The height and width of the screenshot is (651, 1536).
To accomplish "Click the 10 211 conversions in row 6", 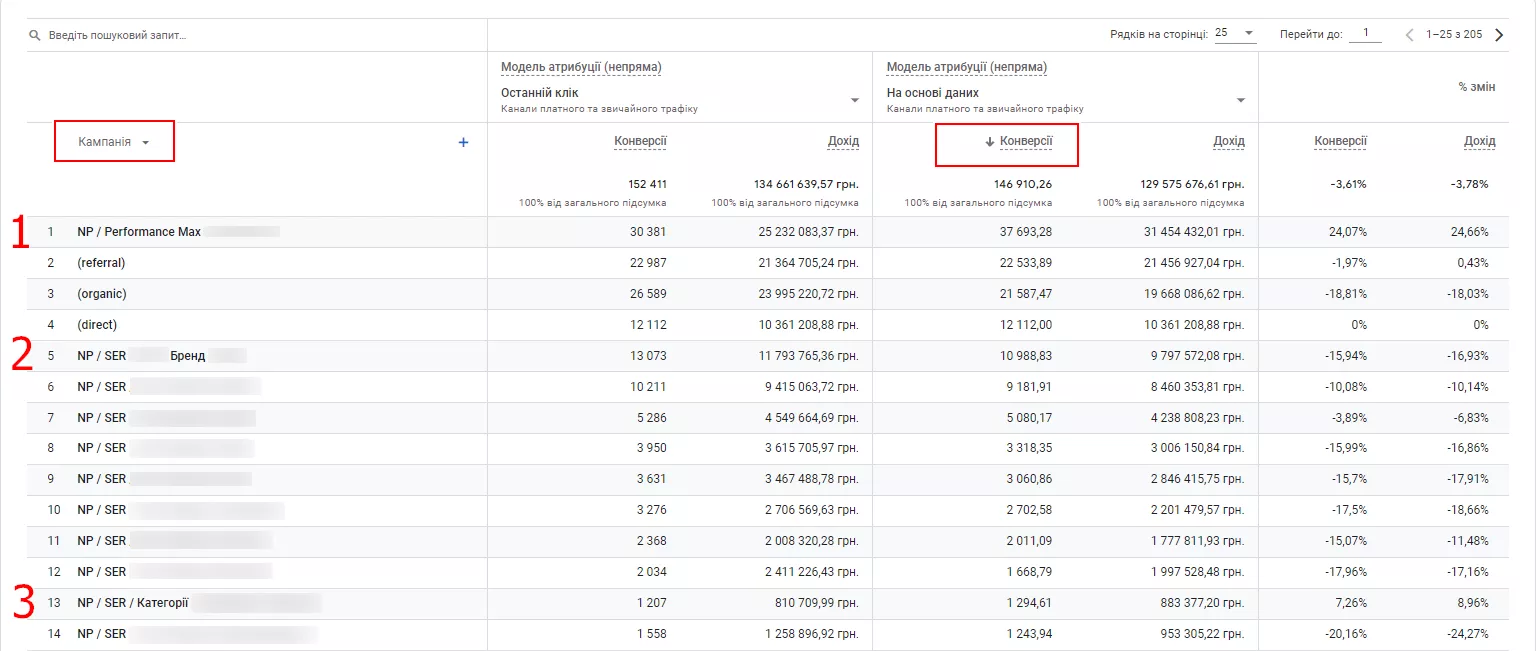I will click(648, 386).
